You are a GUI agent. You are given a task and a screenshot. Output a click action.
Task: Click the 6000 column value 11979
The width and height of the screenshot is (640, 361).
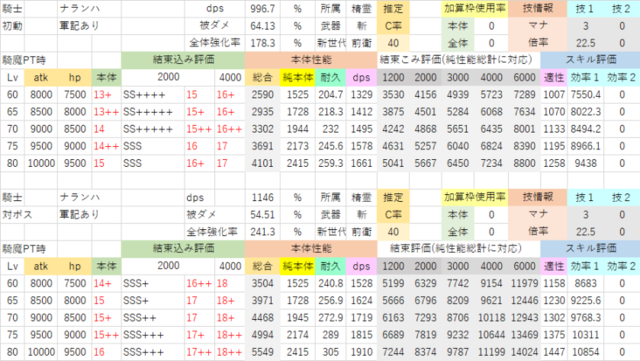524,283
